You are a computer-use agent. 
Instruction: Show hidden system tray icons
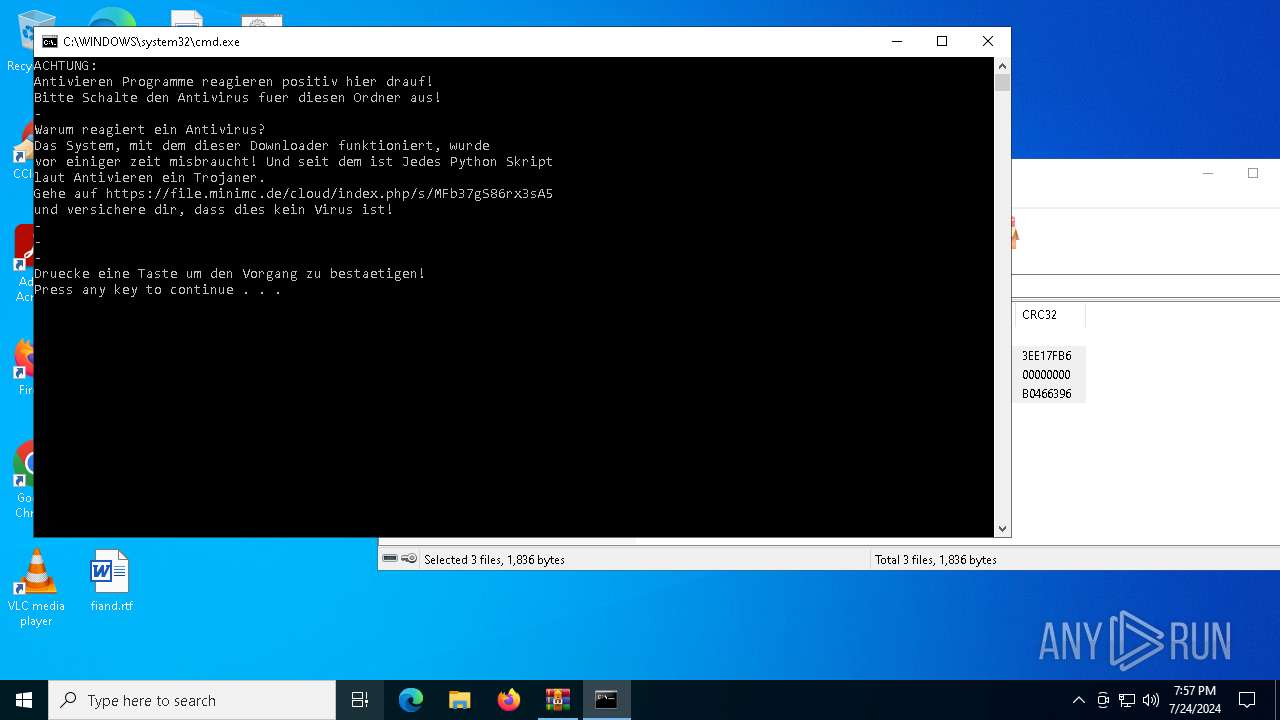pyautogui.click(x=1078, y=700)
